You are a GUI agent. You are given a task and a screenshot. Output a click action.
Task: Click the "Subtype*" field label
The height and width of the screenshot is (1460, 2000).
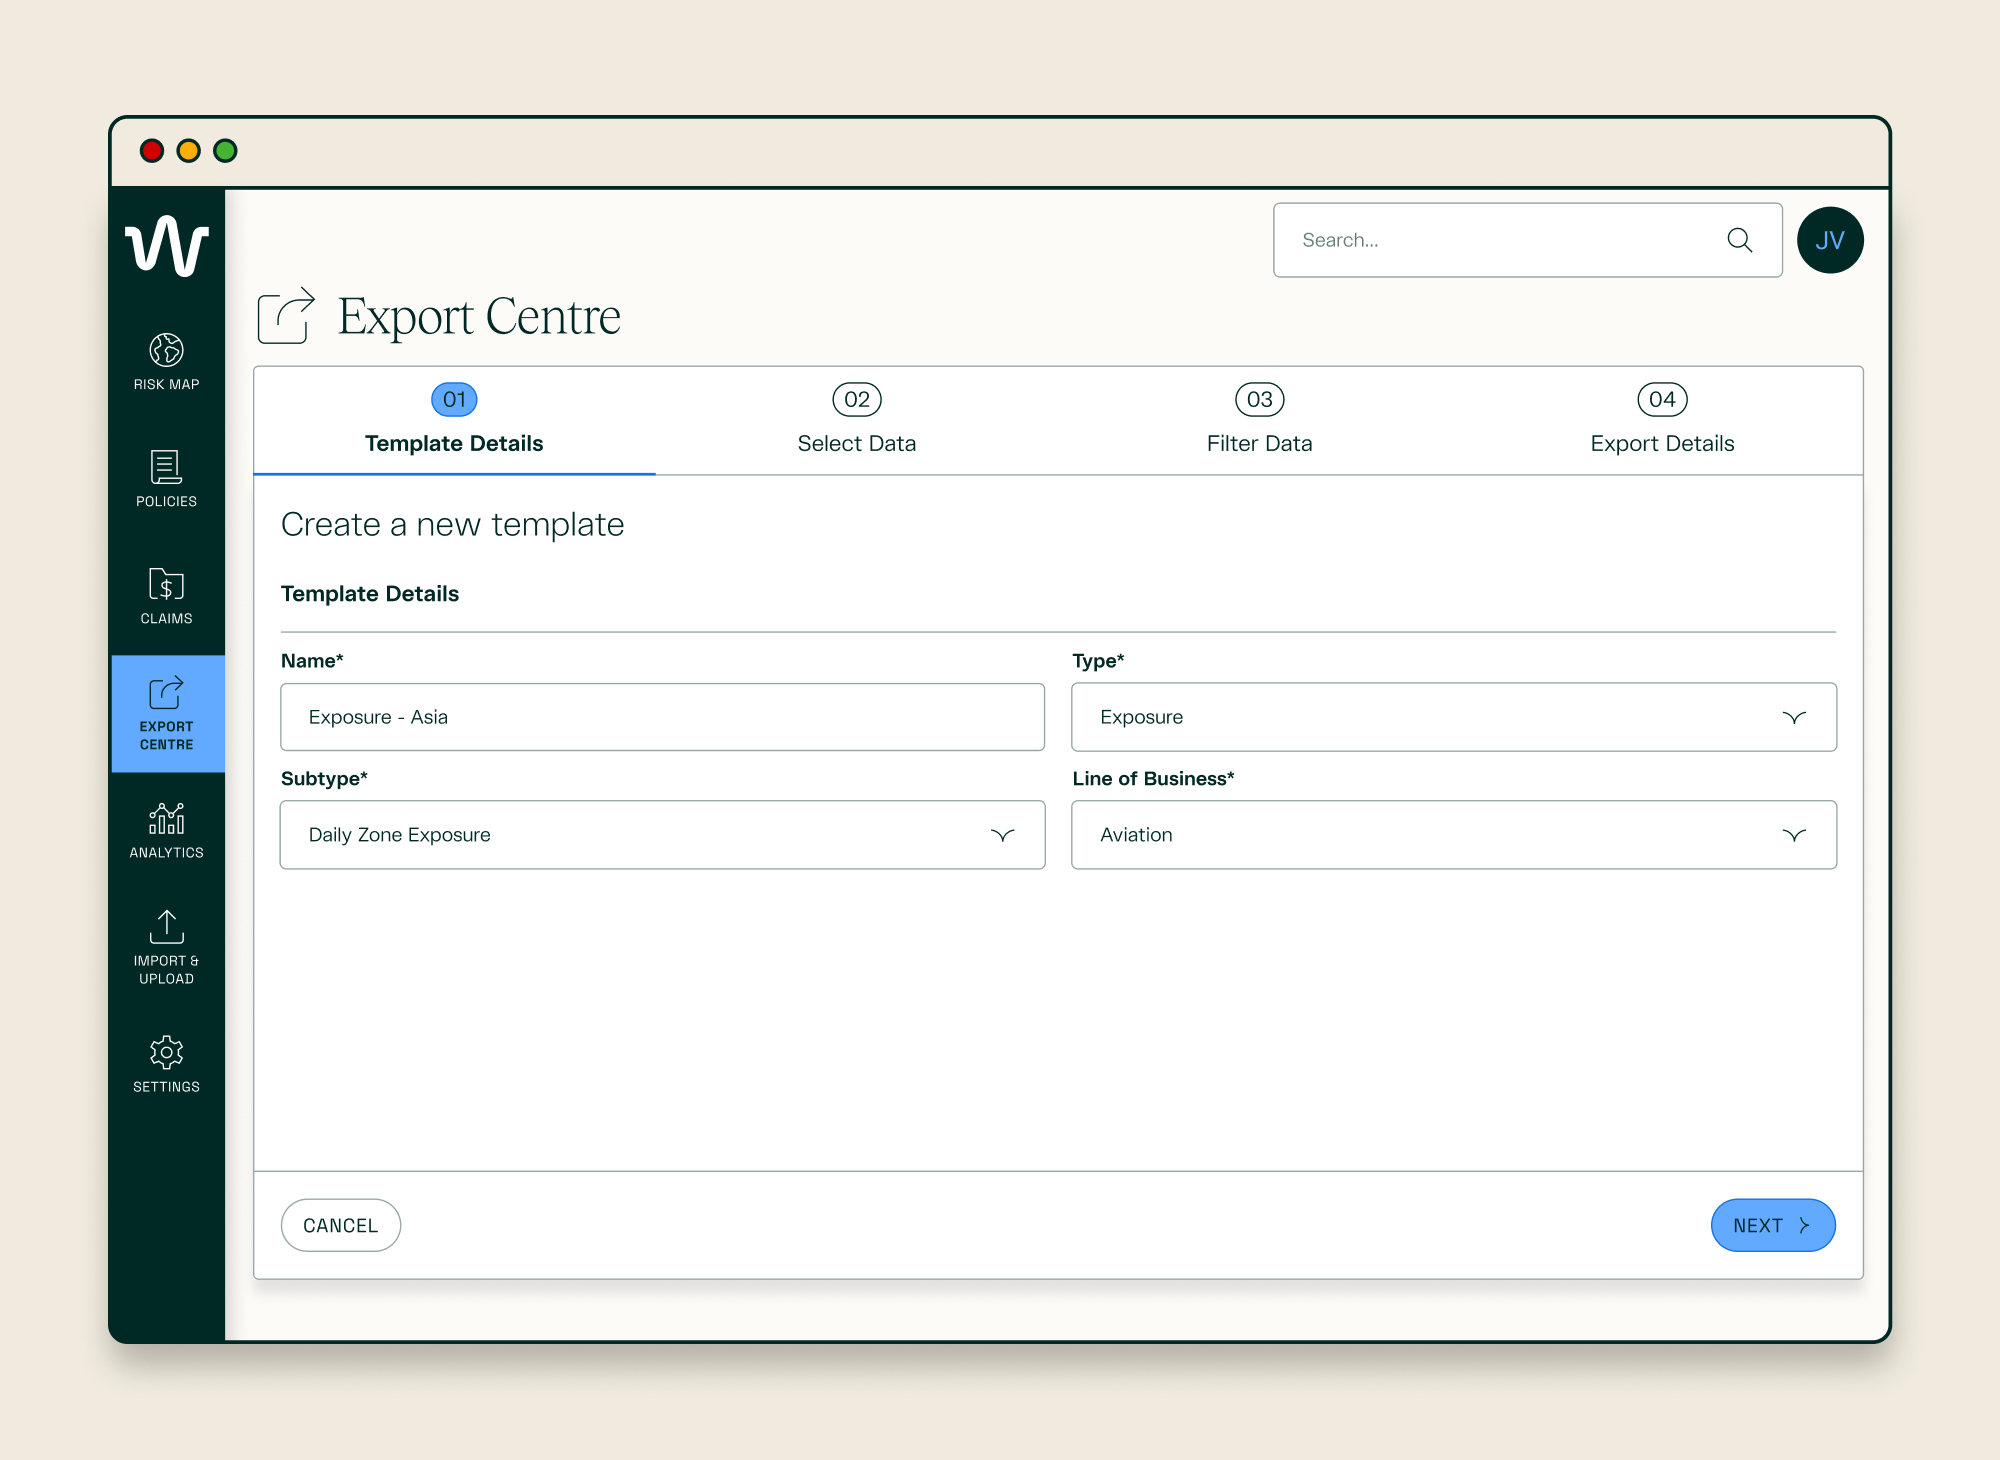click(x=324, y=779)
